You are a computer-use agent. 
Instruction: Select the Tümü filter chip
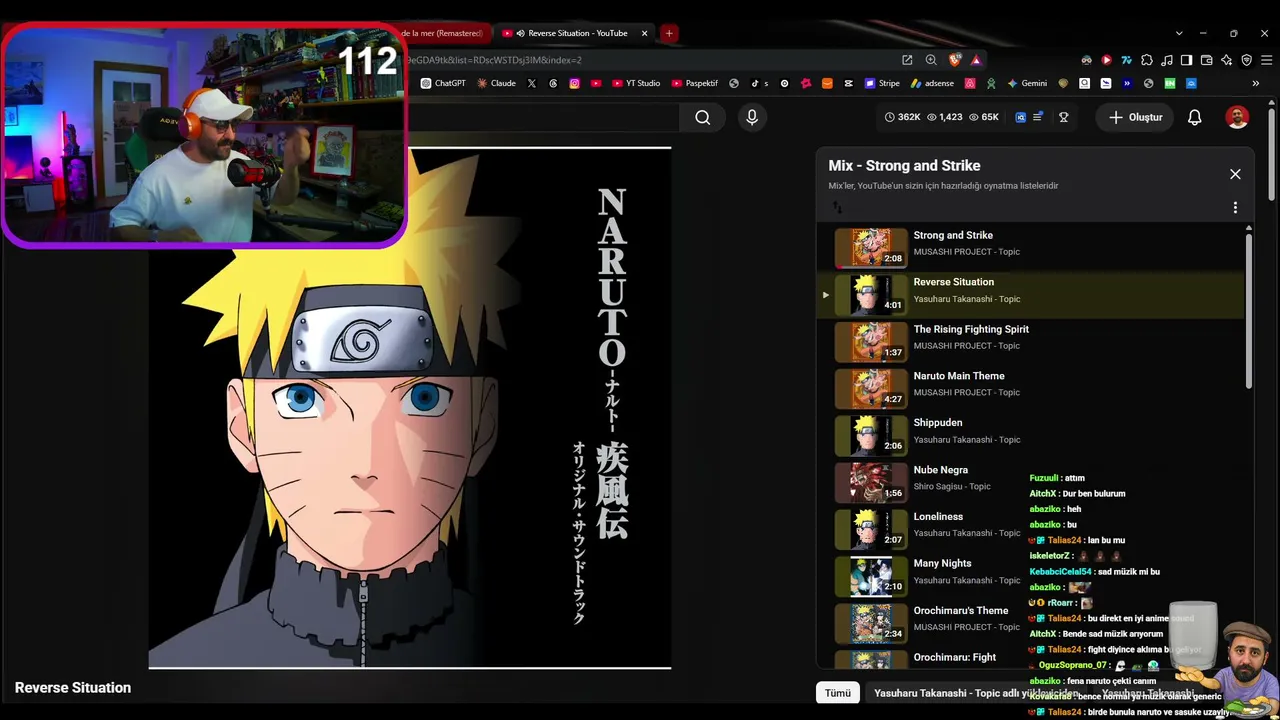pyautogui.click(x=838, y=693)
